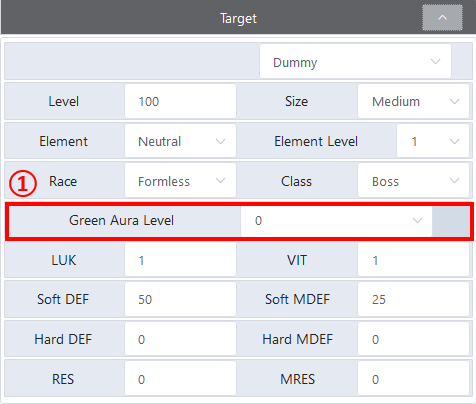Click the MRES input field
Screen dimensions: 476x404
[x=413, y=379]
